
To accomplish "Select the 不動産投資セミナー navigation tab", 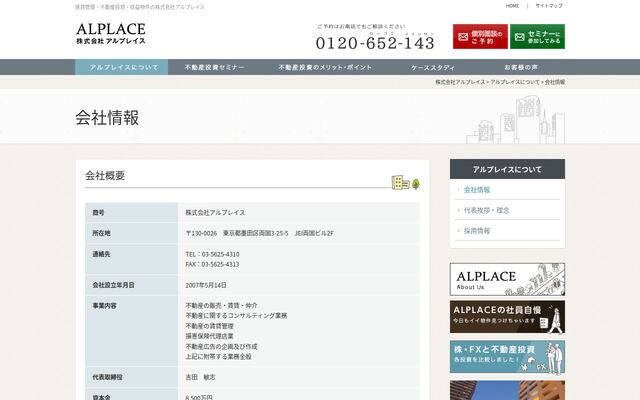I will point(215,67).
